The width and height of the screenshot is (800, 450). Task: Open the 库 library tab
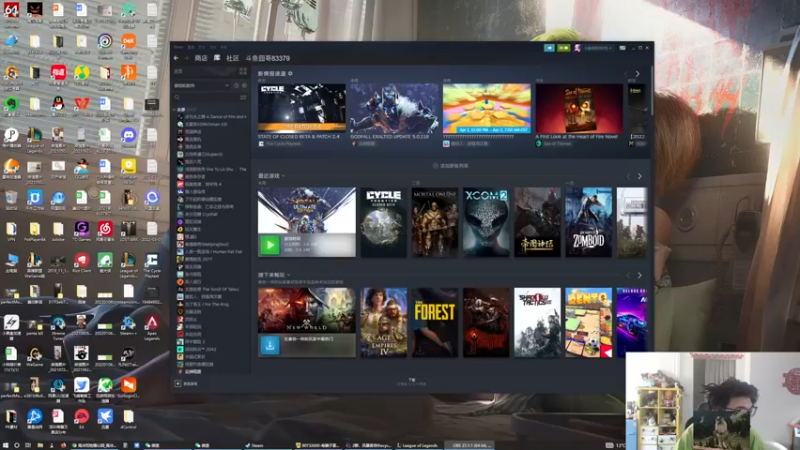point(217,58)
